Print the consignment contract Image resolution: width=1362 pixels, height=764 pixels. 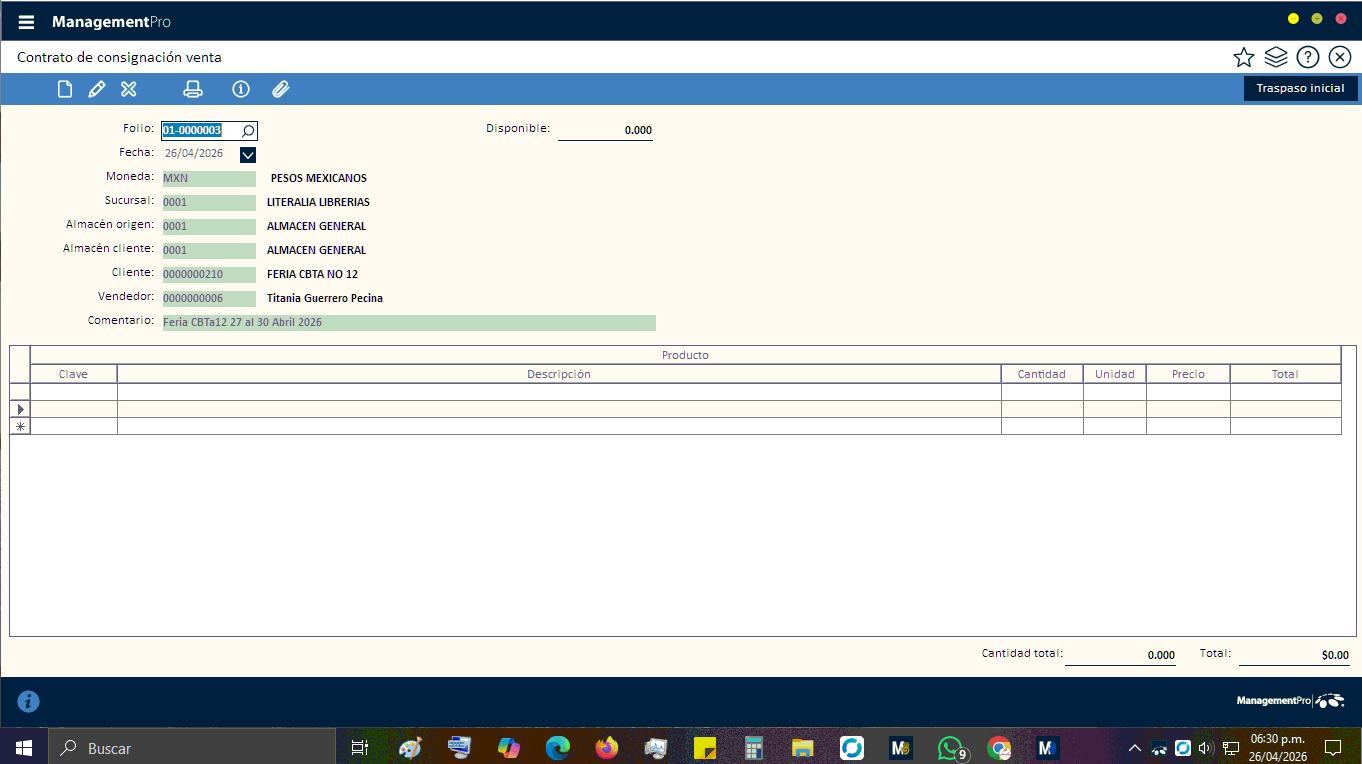[193, 90]
